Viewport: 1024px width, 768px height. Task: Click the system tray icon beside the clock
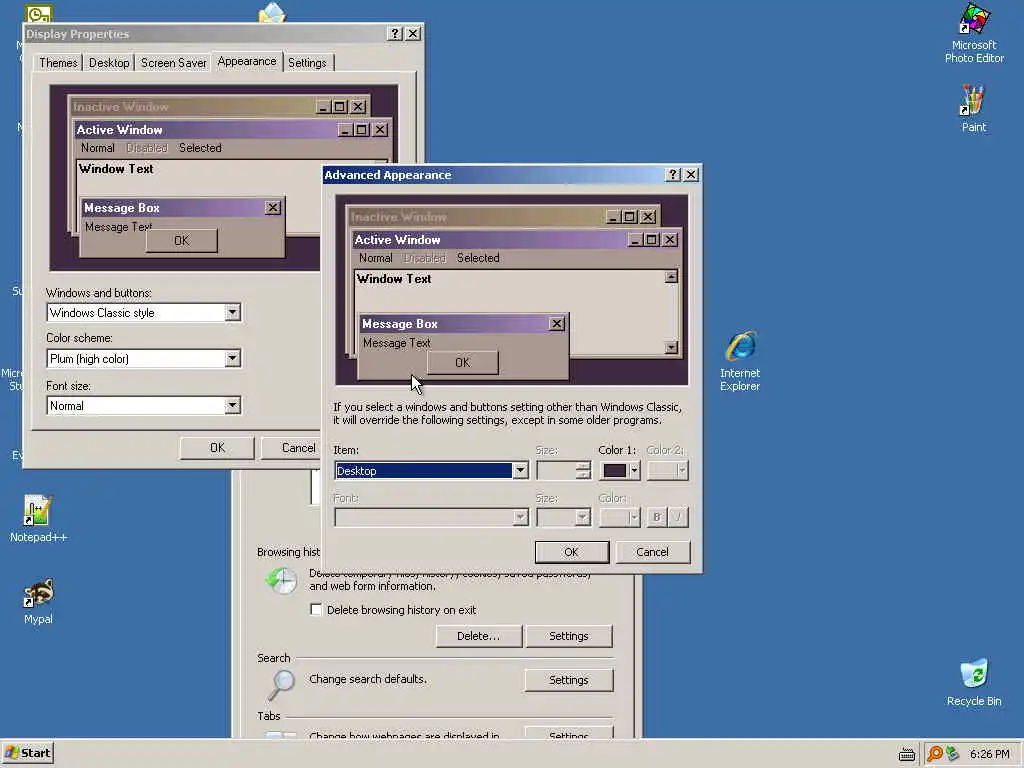click(x=952, y=754)
